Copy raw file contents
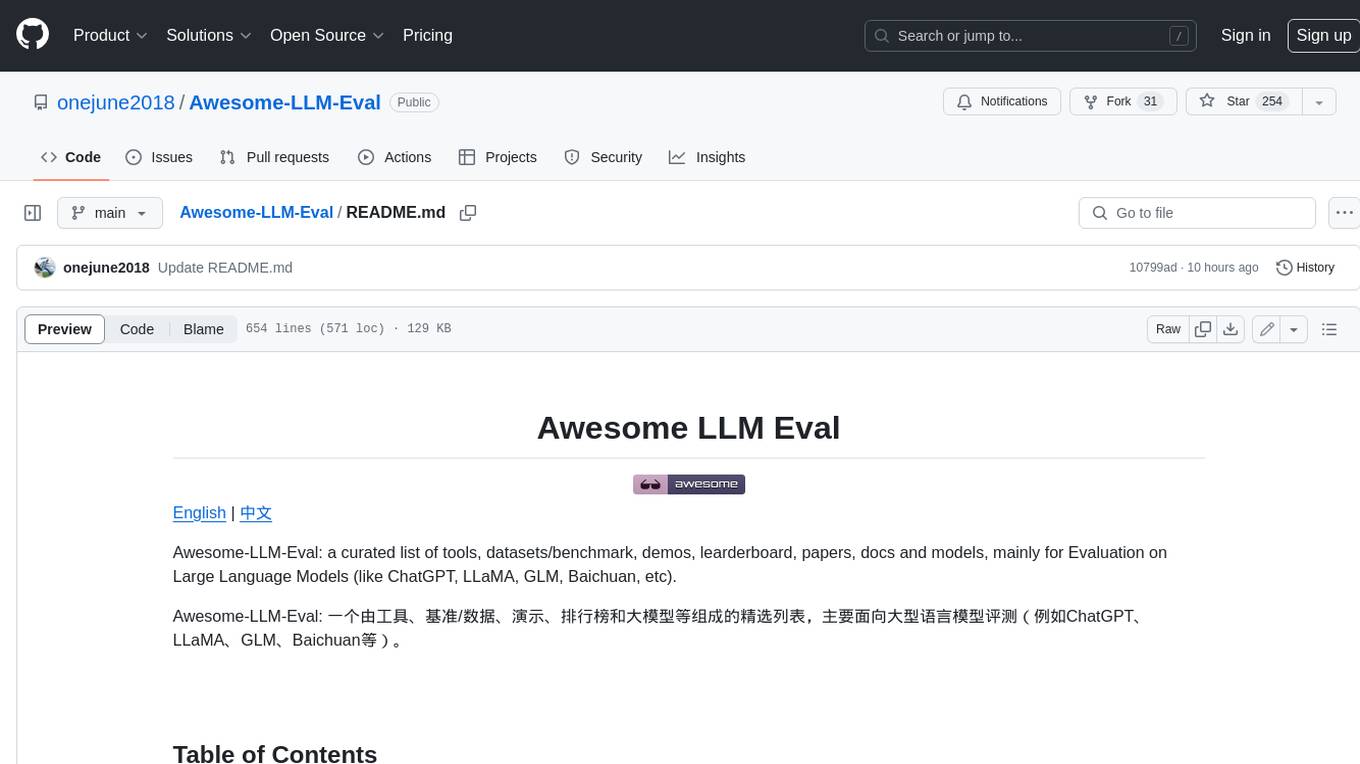1360x764 pixels. [1203, 329]
